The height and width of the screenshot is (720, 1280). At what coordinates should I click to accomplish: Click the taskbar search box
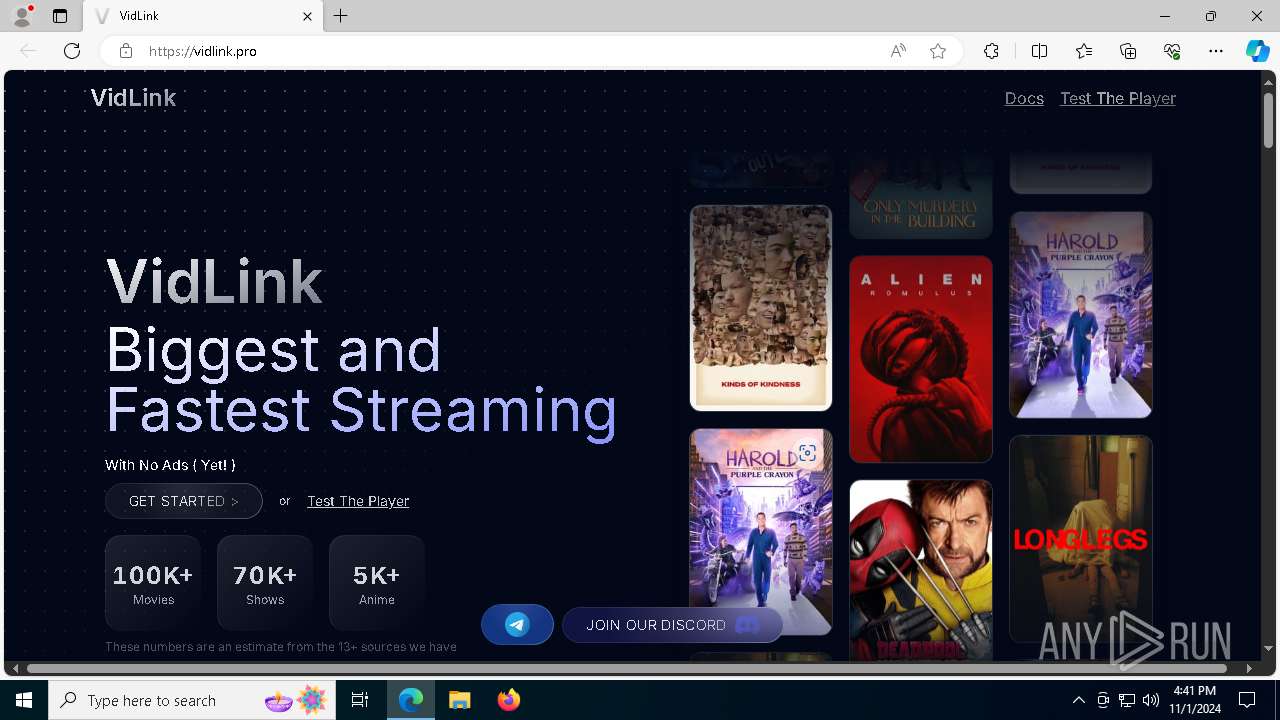pos(192,700)
